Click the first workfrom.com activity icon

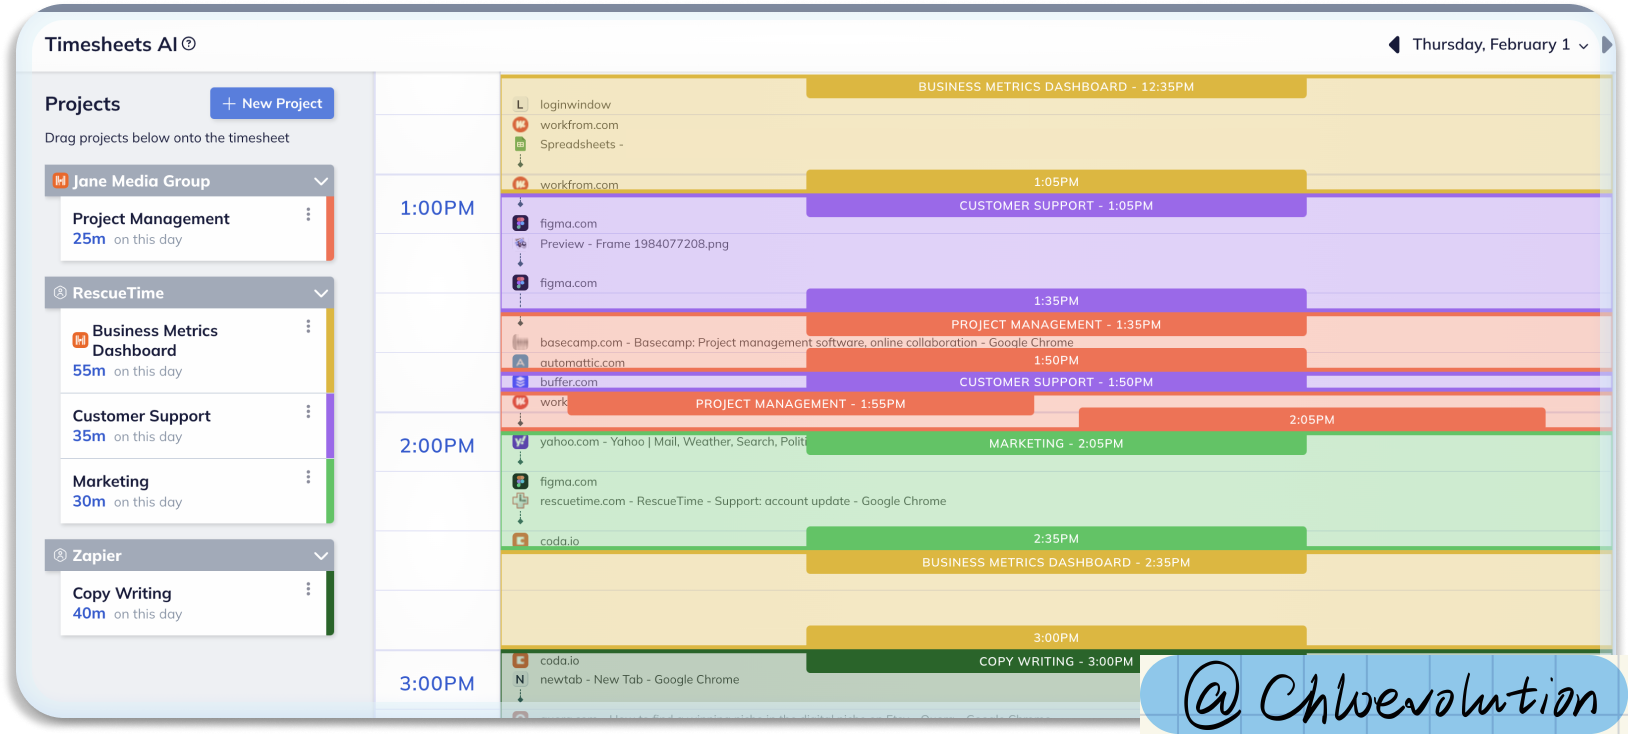520,125
